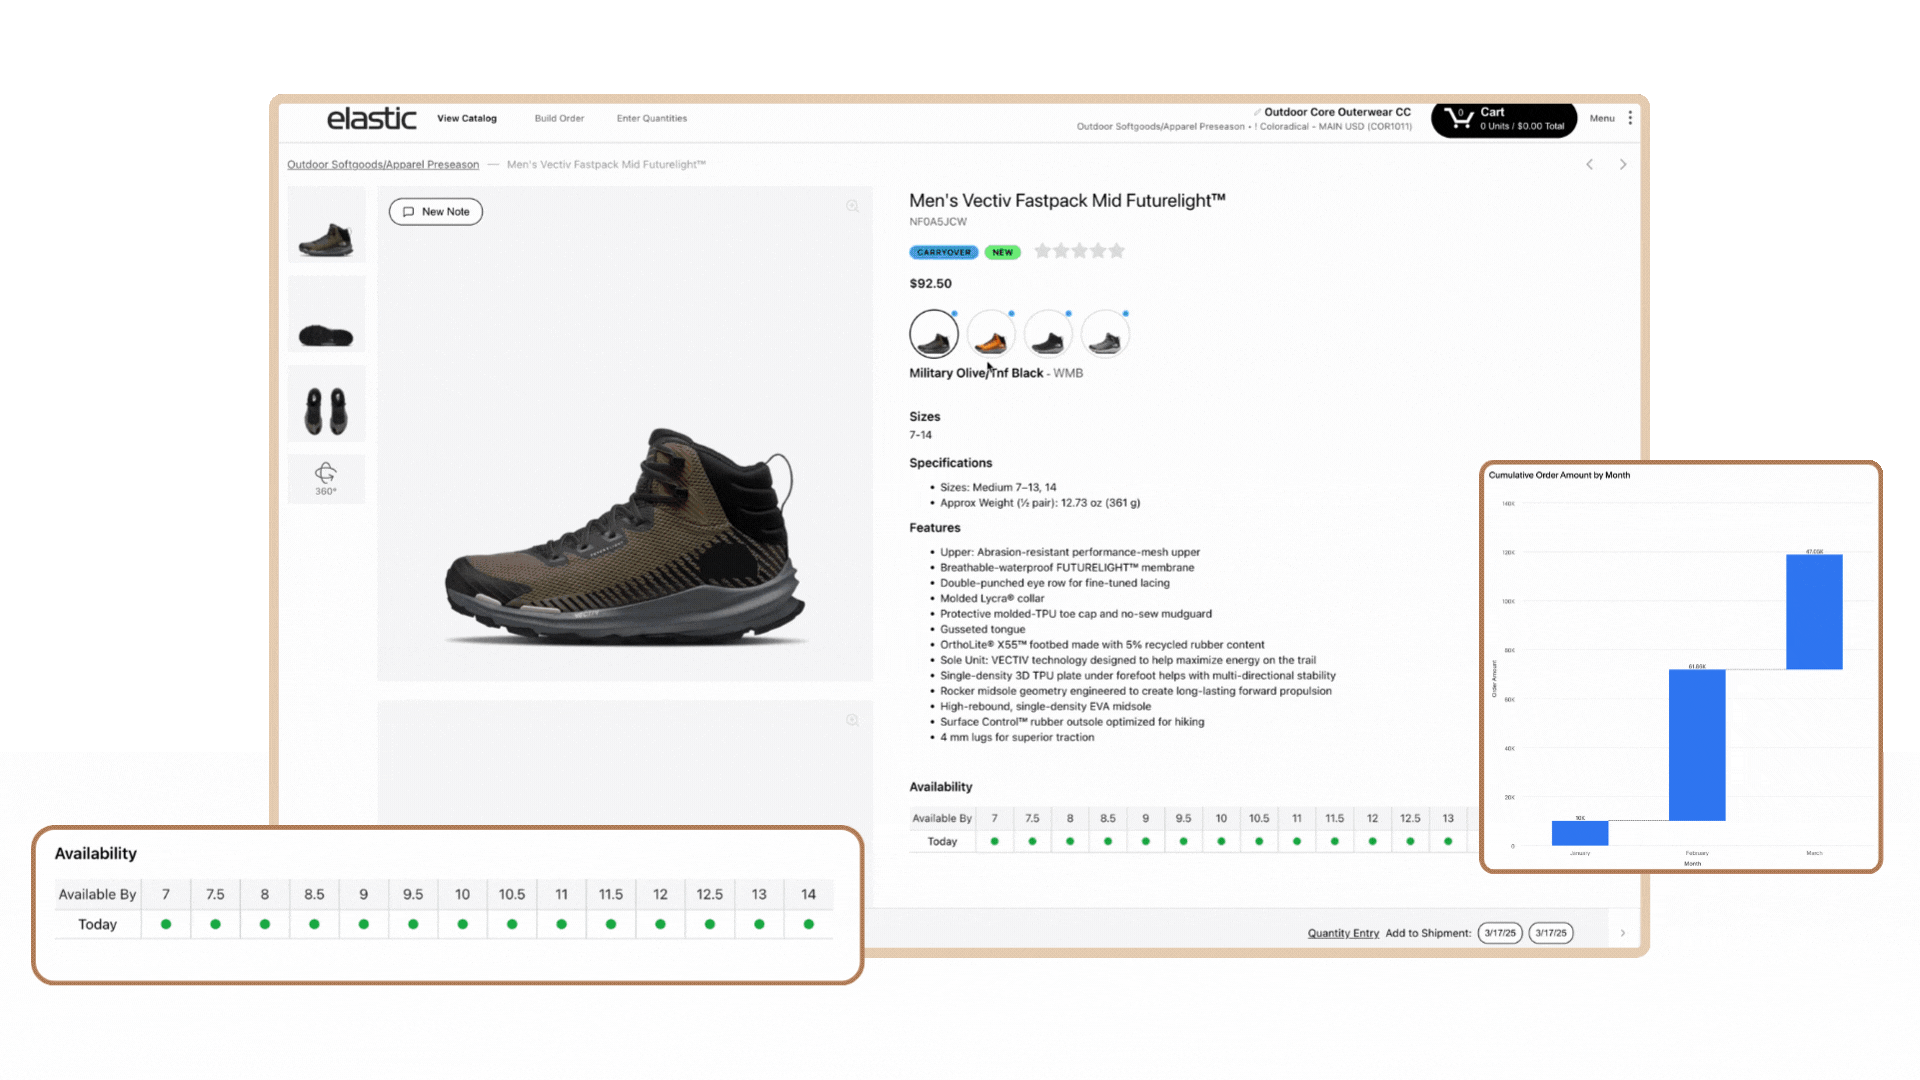Select the third black shoe swatch
Screen dimensions: 1920x1080
(x=1047, y=335)
